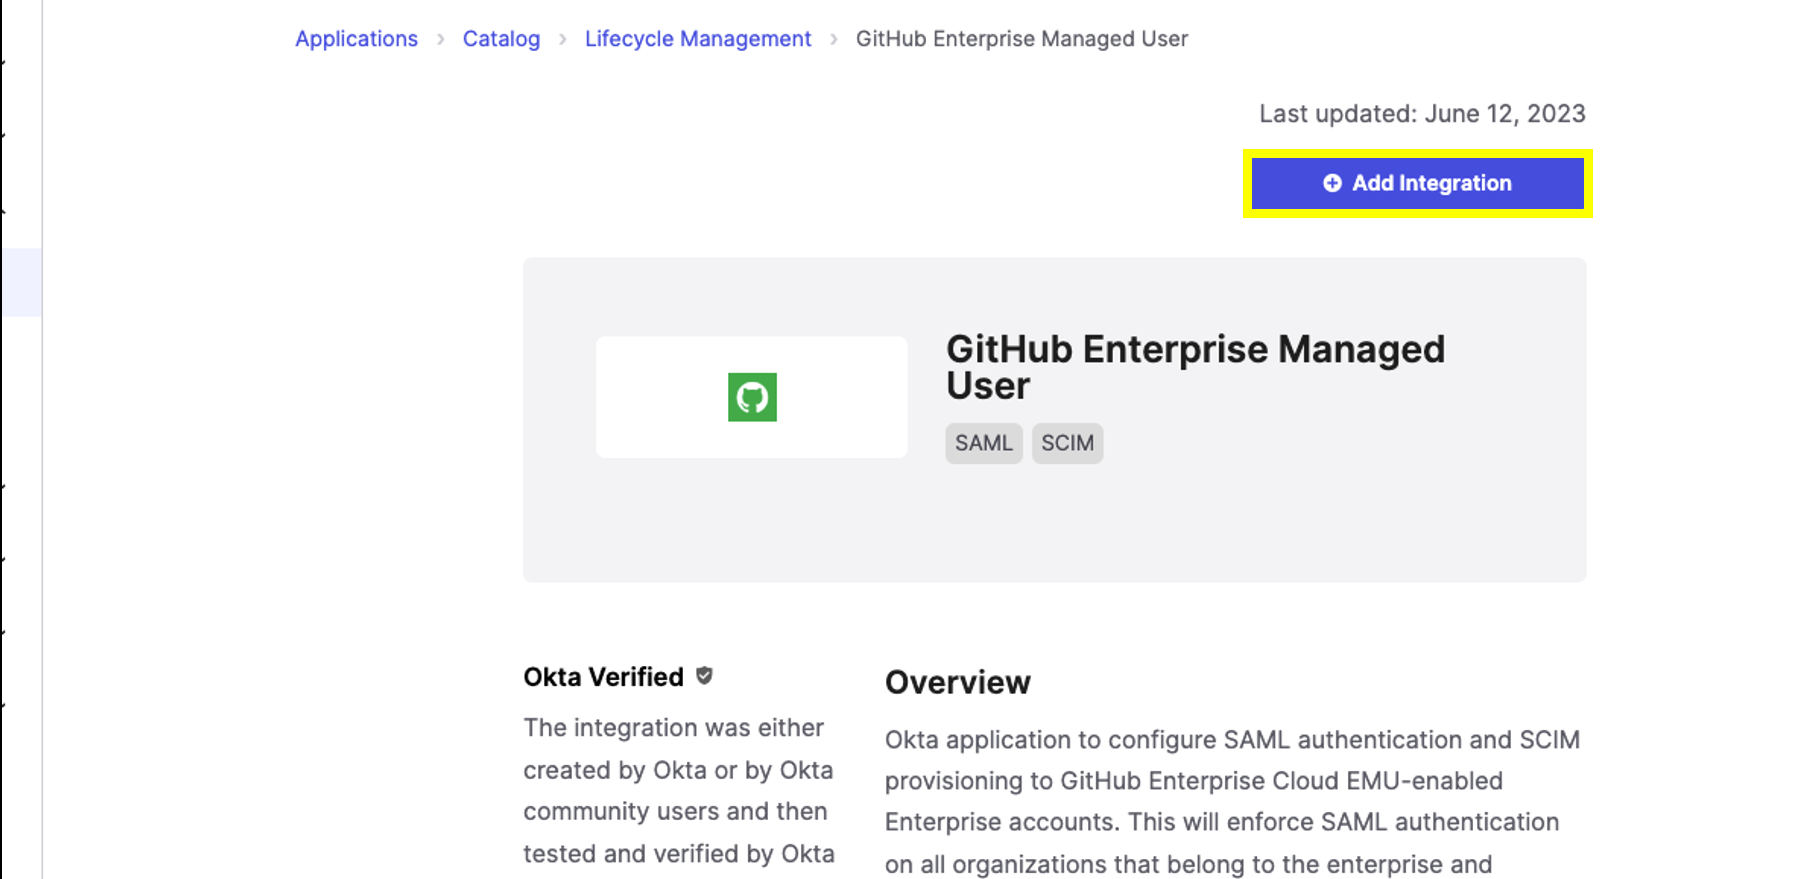This screenshot has height=879, width=1800.
Task: Click the 'Last updated: June 12, 2023' text
Action: (1422, 114)
